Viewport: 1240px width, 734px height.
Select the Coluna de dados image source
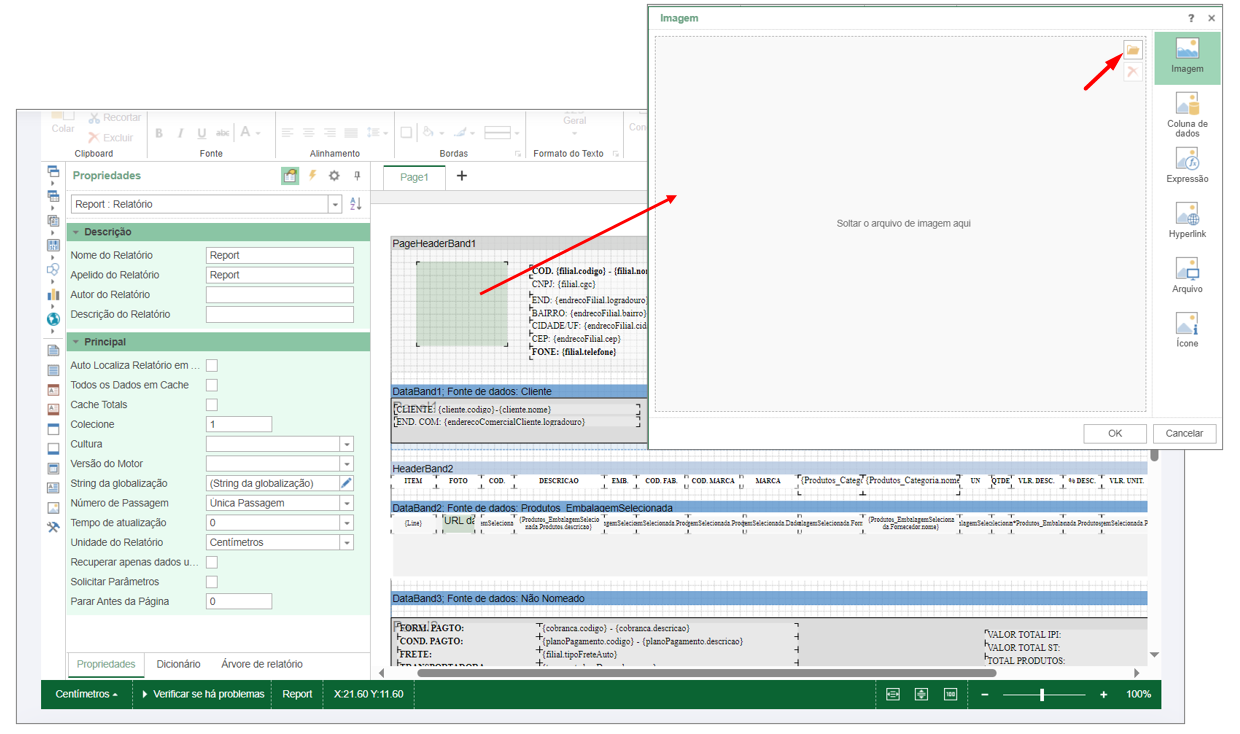(1187, 114)
